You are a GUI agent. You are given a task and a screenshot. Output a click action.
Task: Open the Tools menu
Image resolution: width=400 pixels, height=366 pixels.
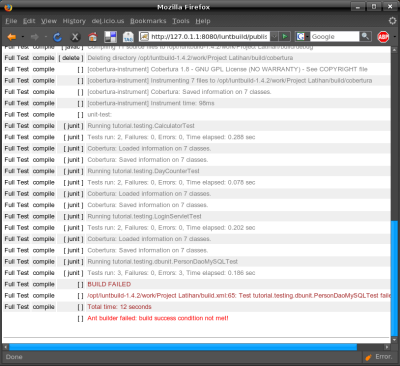coord(181,21)
